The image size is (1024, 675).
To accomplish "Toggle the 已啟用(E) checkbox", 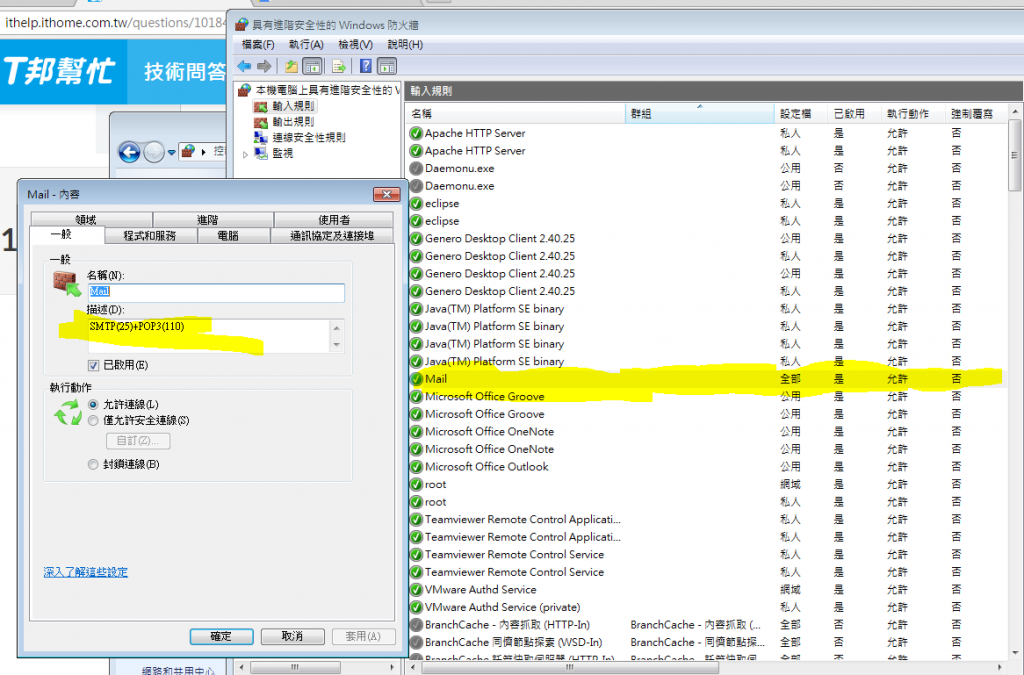I will [x=93, y=366].
